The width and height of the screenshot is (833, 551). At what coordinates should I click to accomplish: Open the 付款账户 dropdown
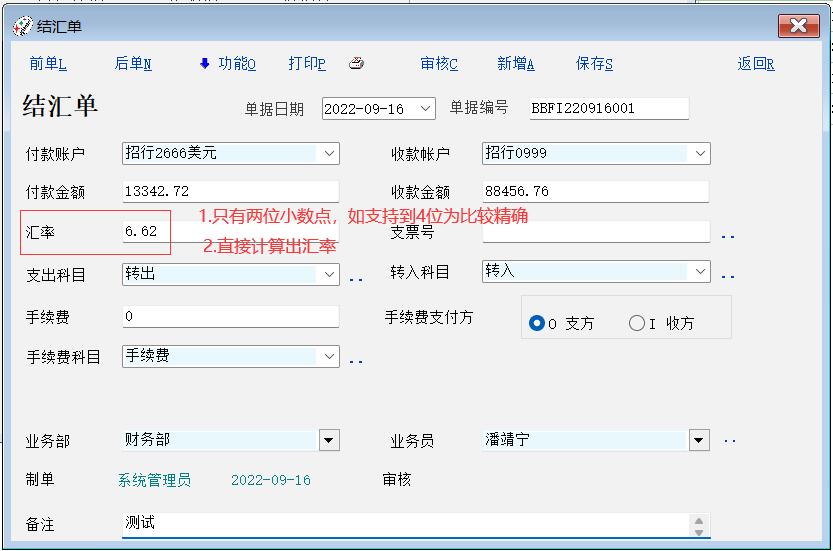point(329,154)
